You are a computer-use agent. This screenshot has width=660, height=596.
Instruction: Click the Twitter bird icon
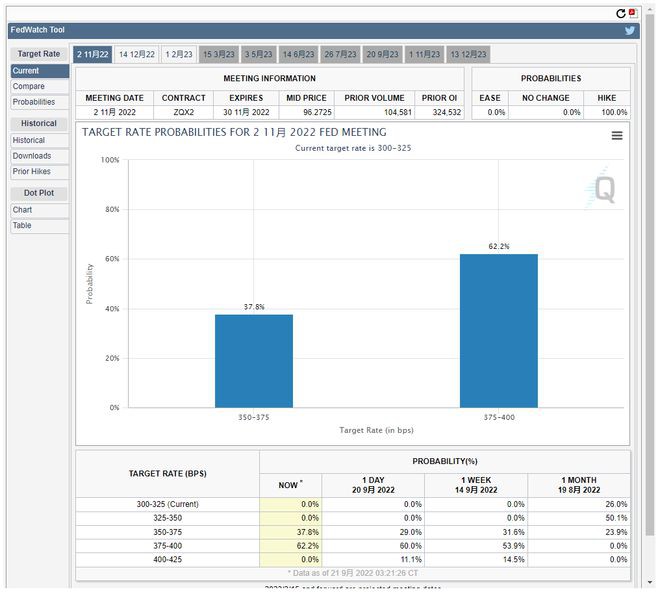pos(630,31)
